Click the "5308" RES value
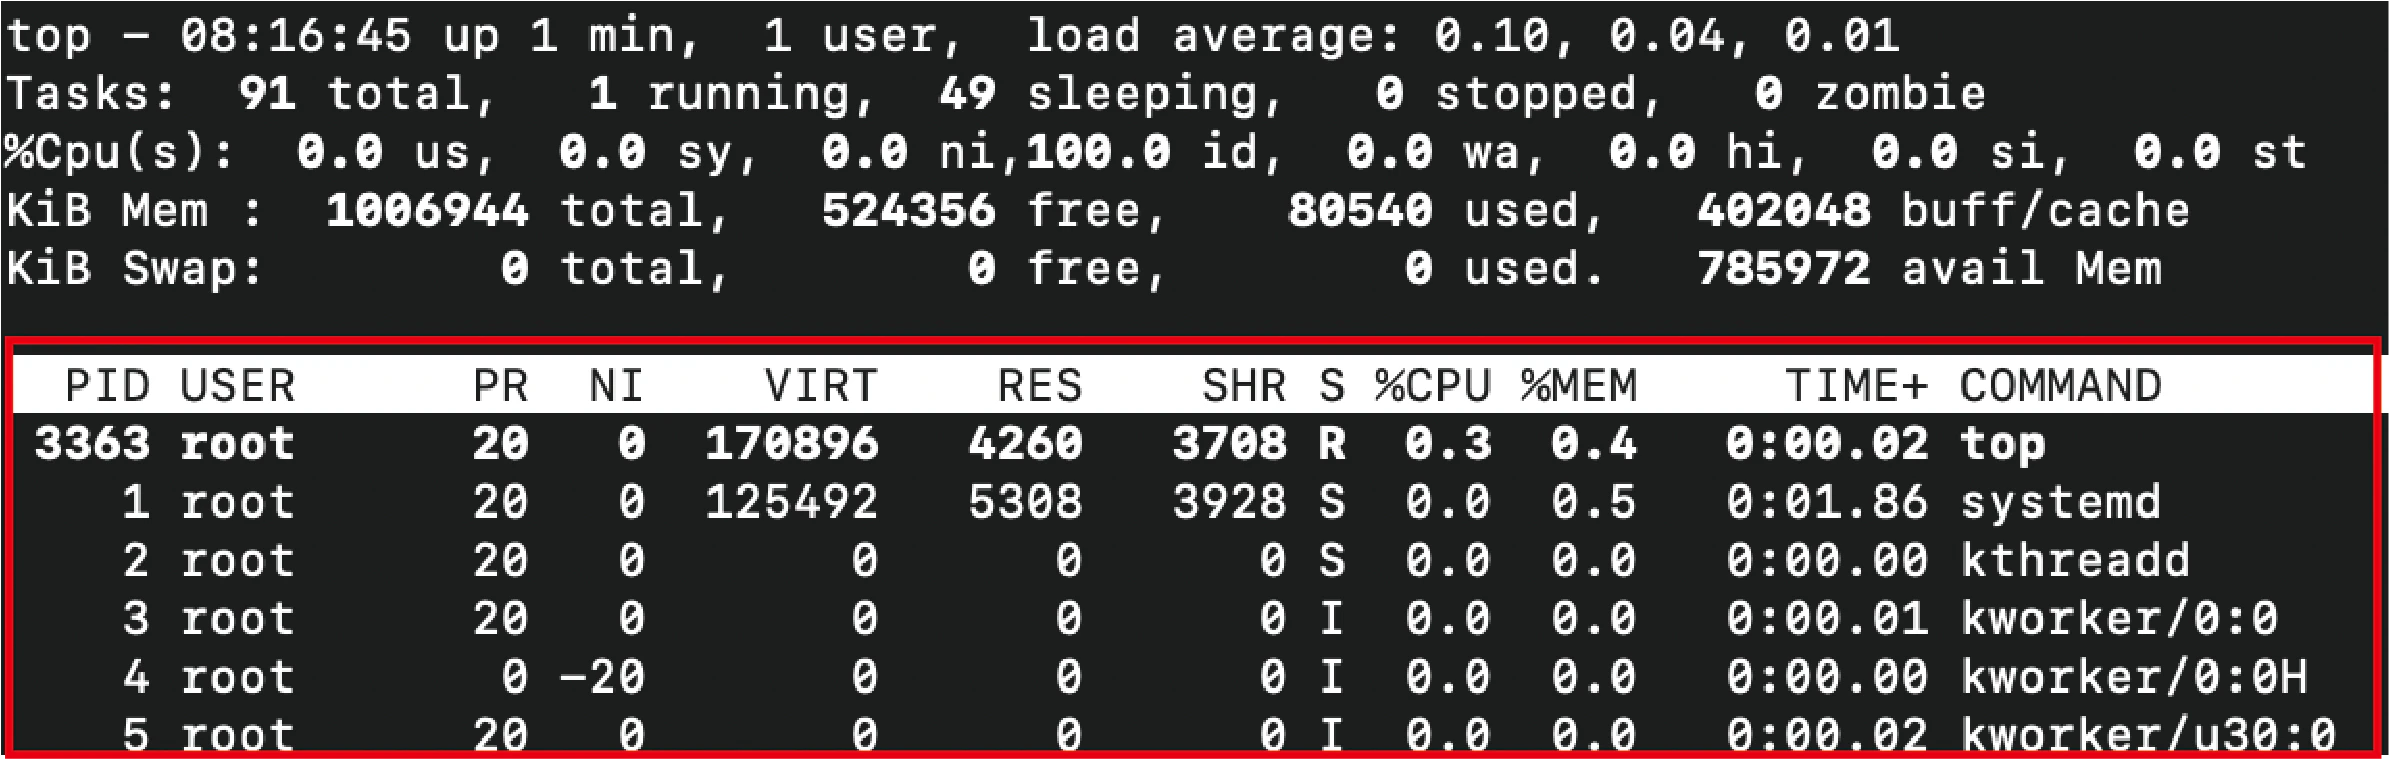The image size is (2389, 759). coord(1025,501)
